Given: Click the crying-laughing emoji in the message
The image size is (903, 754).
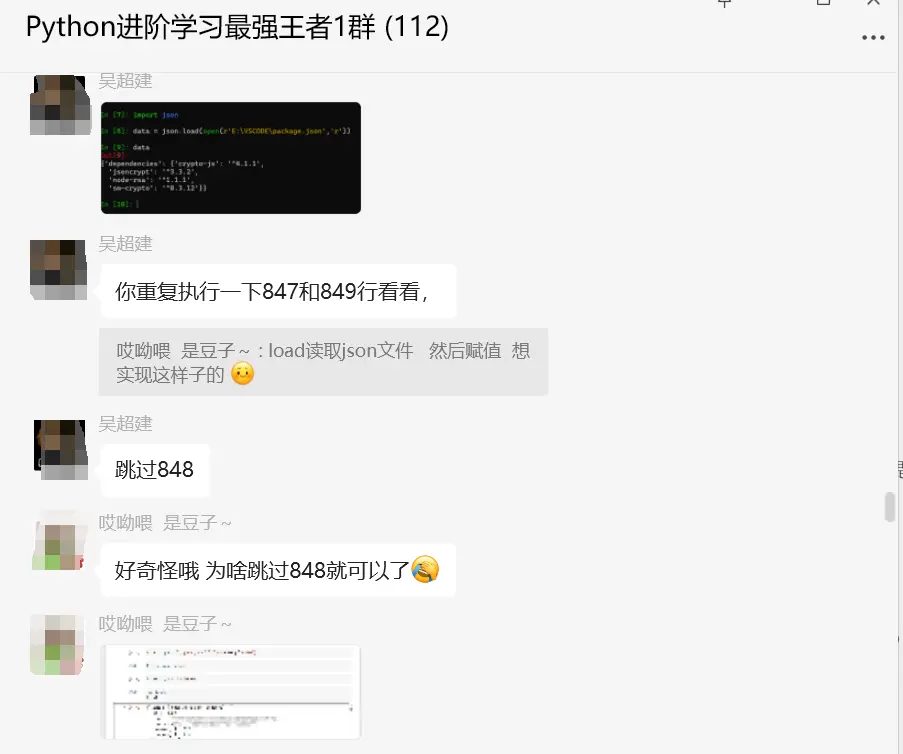Looking at the screenshot, I should pos(425,570).
